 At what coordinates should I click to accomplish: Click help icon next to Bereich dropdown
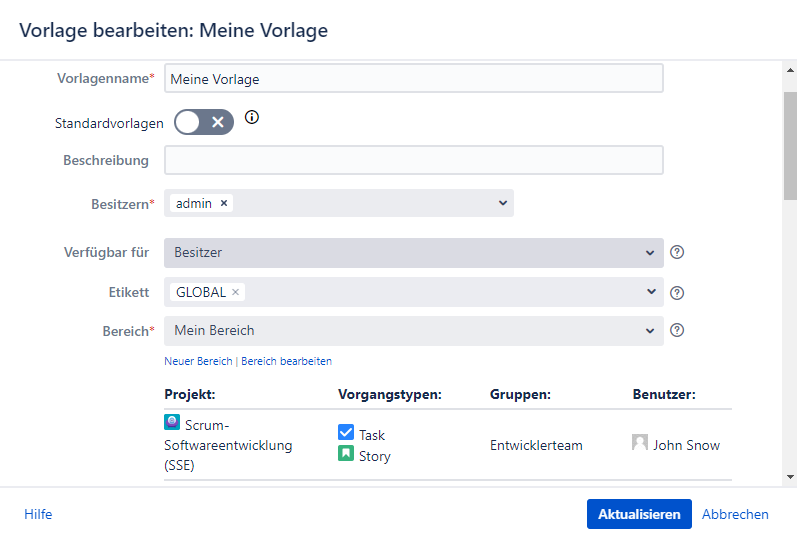coord(677,330)
